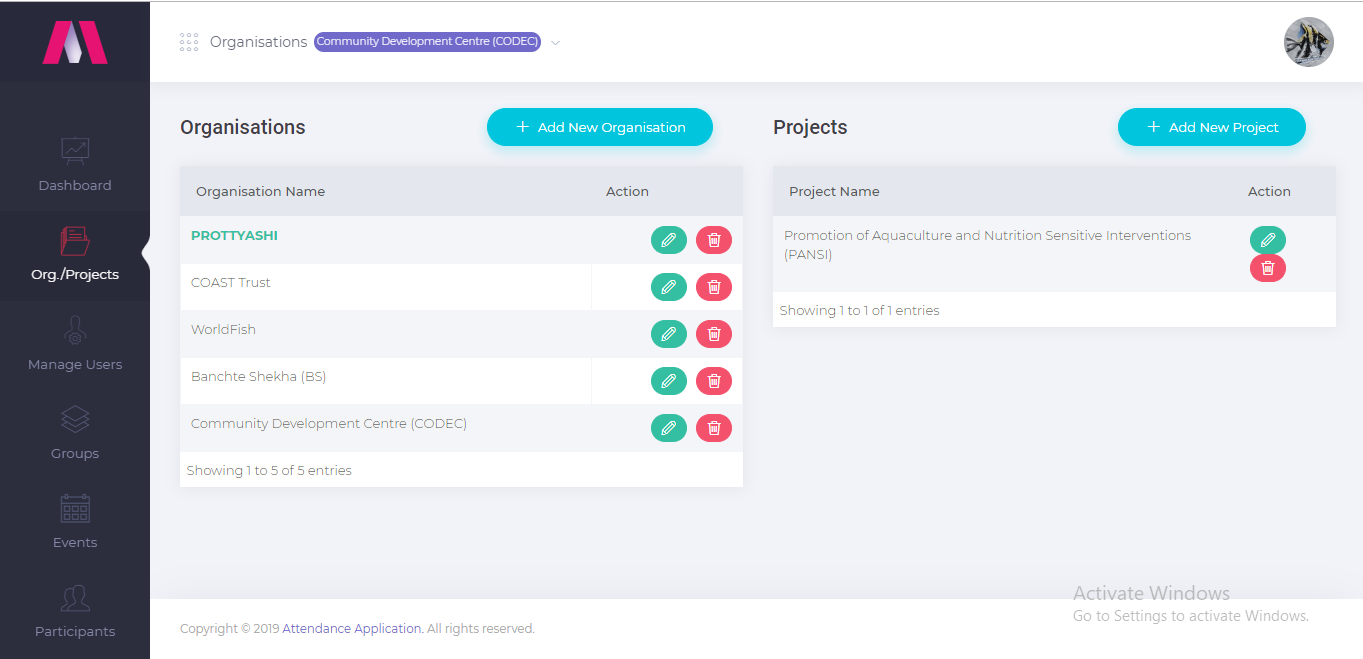This screenshot has width=1363, height=659.
Task: Click trash icon for Banchte Shekha (BS)
Action: coord(714,381)
